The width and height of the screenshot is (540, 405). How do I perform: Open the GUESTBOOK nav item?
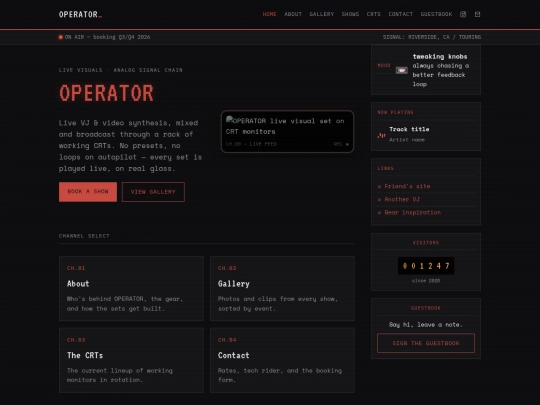tap(436, 14)
